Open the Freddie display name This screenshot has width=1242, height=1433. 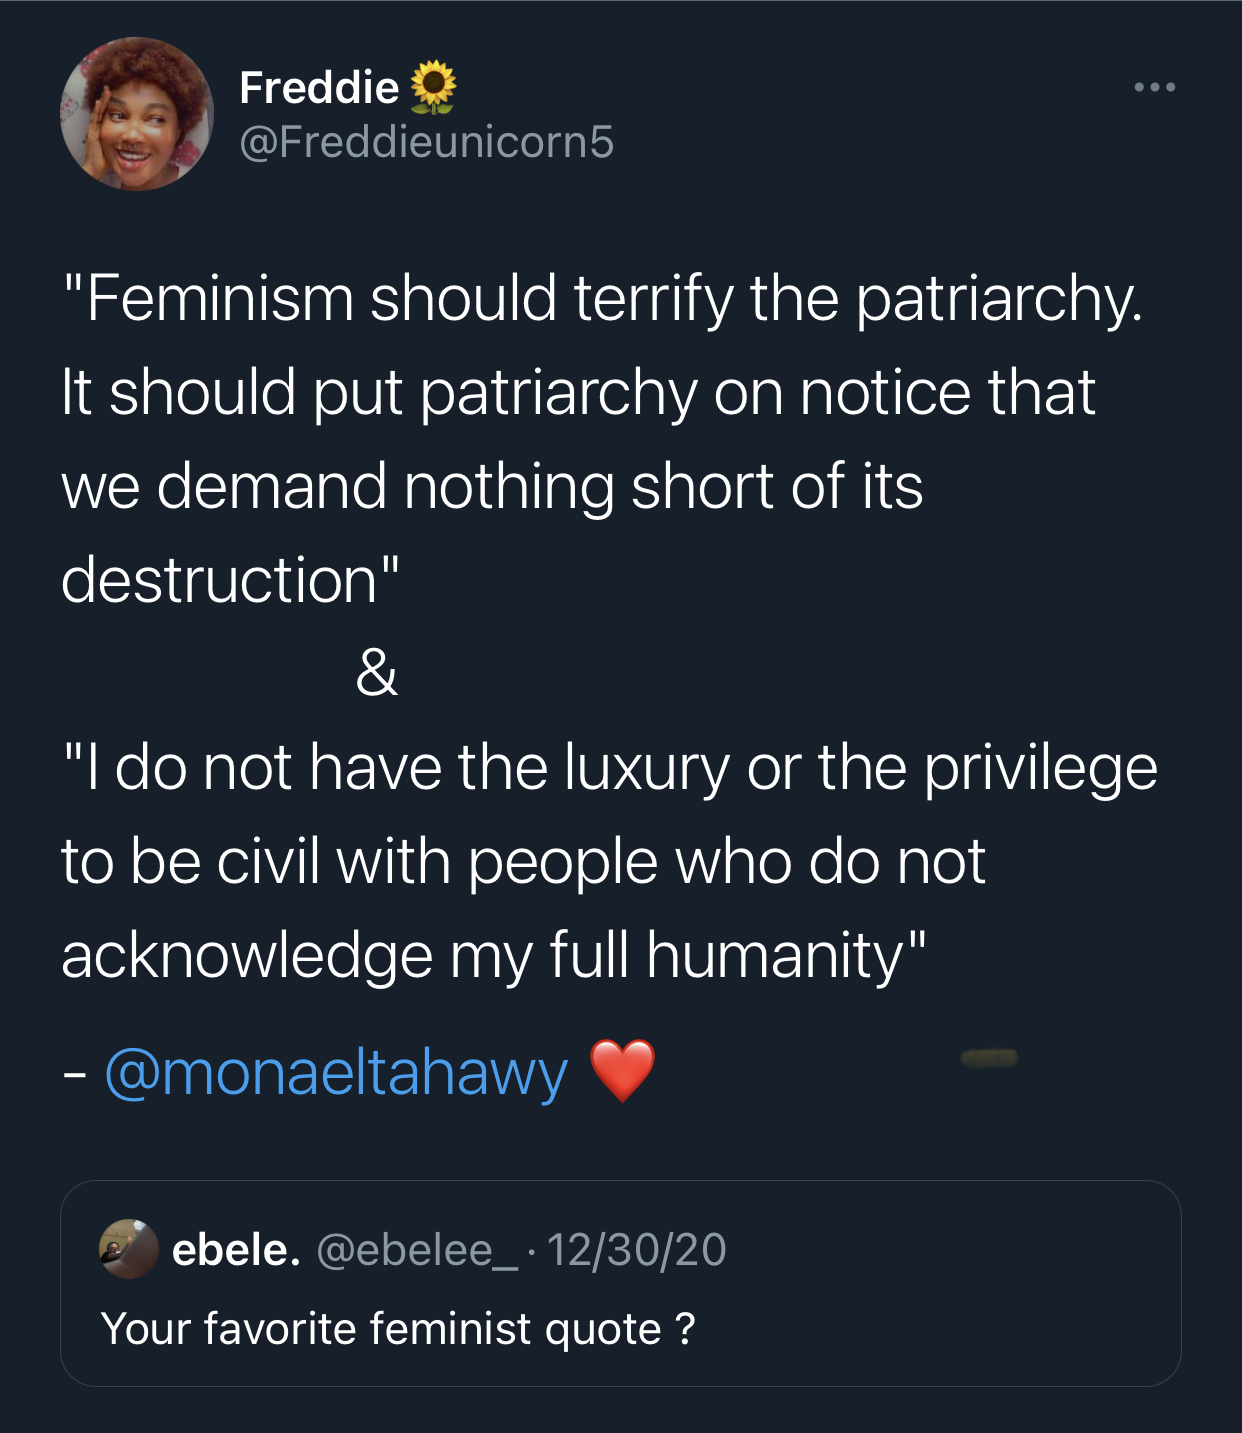319,88
